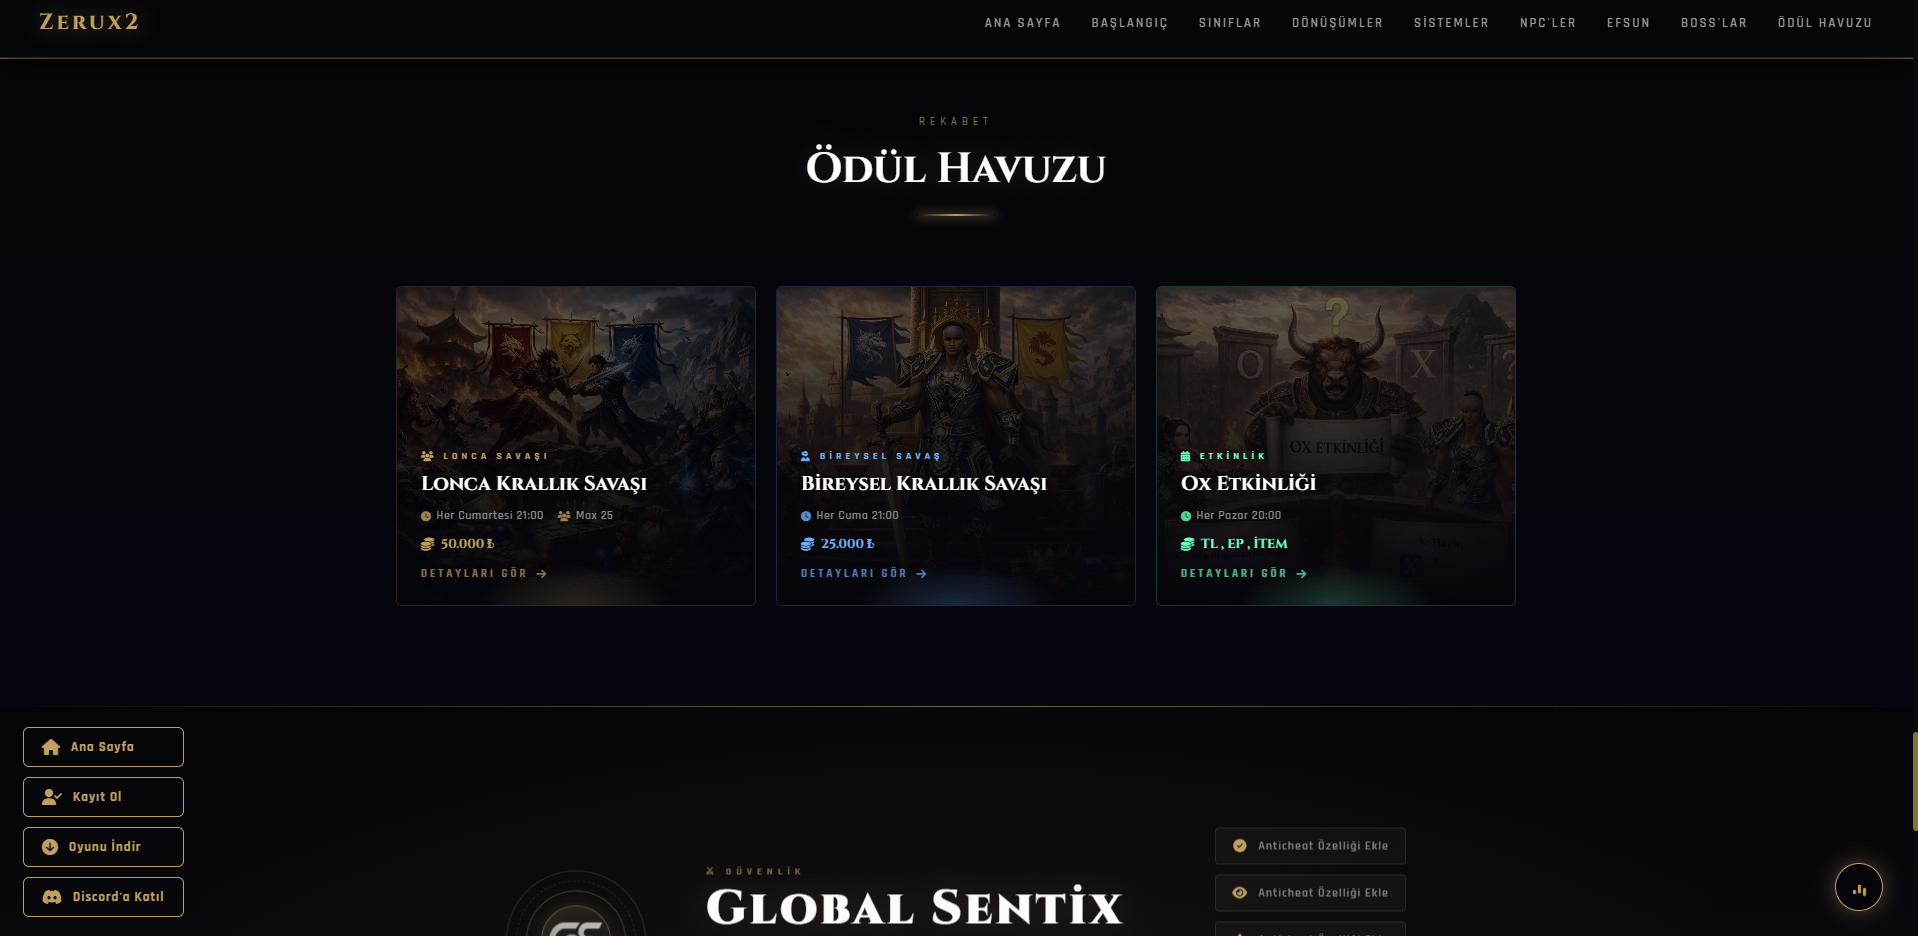Screen dimensions: 1918x936
Task: Open the round stats chart floating button
Action: pyautogui.click(x=1859, y=887)
